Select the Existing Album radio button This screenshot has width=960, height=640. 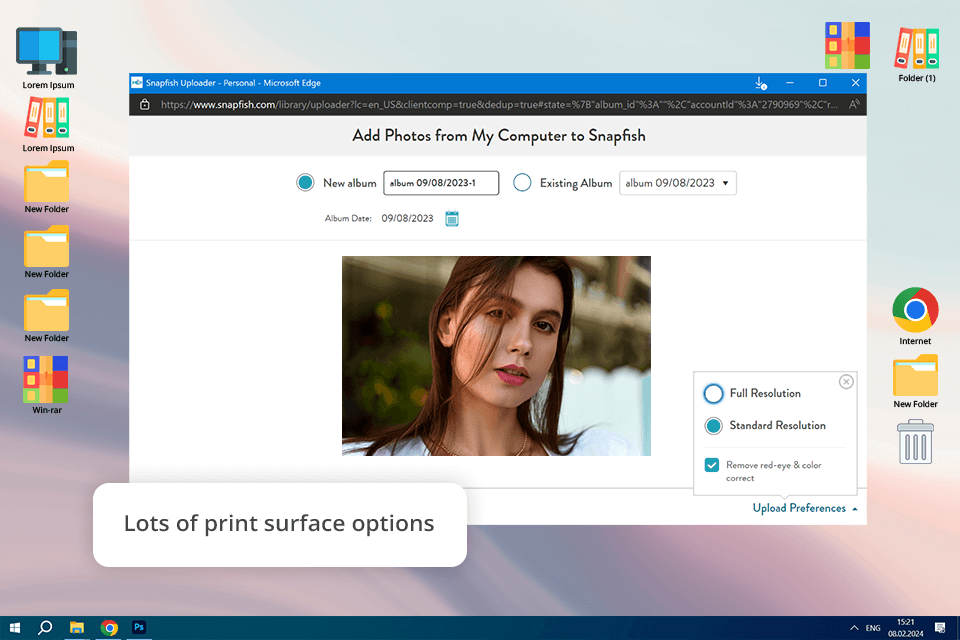pyautogui.click(x=522, y=183)
